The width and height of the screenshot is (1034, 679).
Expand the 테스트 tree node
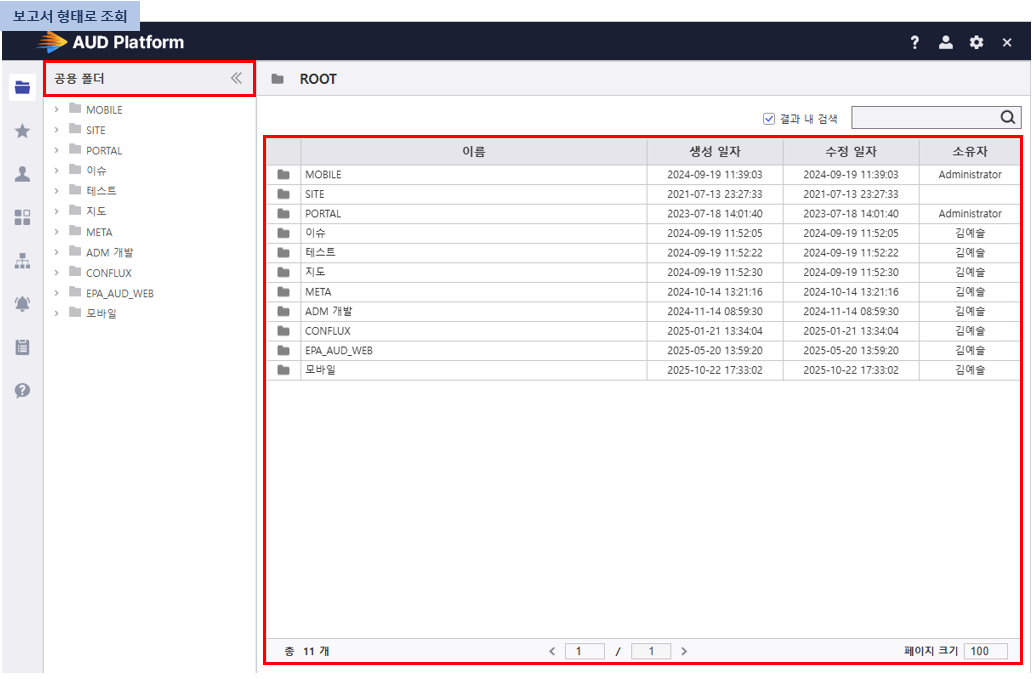57,191
